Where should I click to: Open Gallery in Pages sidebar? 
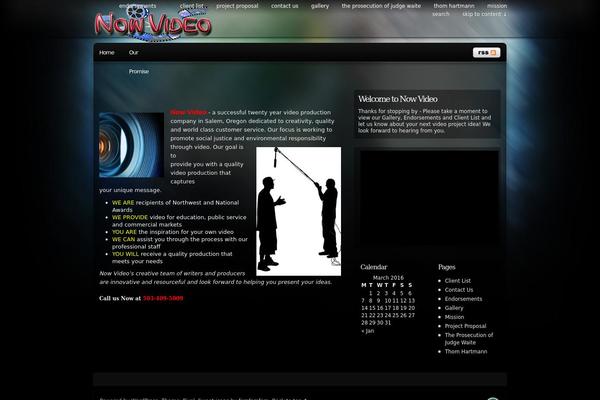(x=454, y=308)
